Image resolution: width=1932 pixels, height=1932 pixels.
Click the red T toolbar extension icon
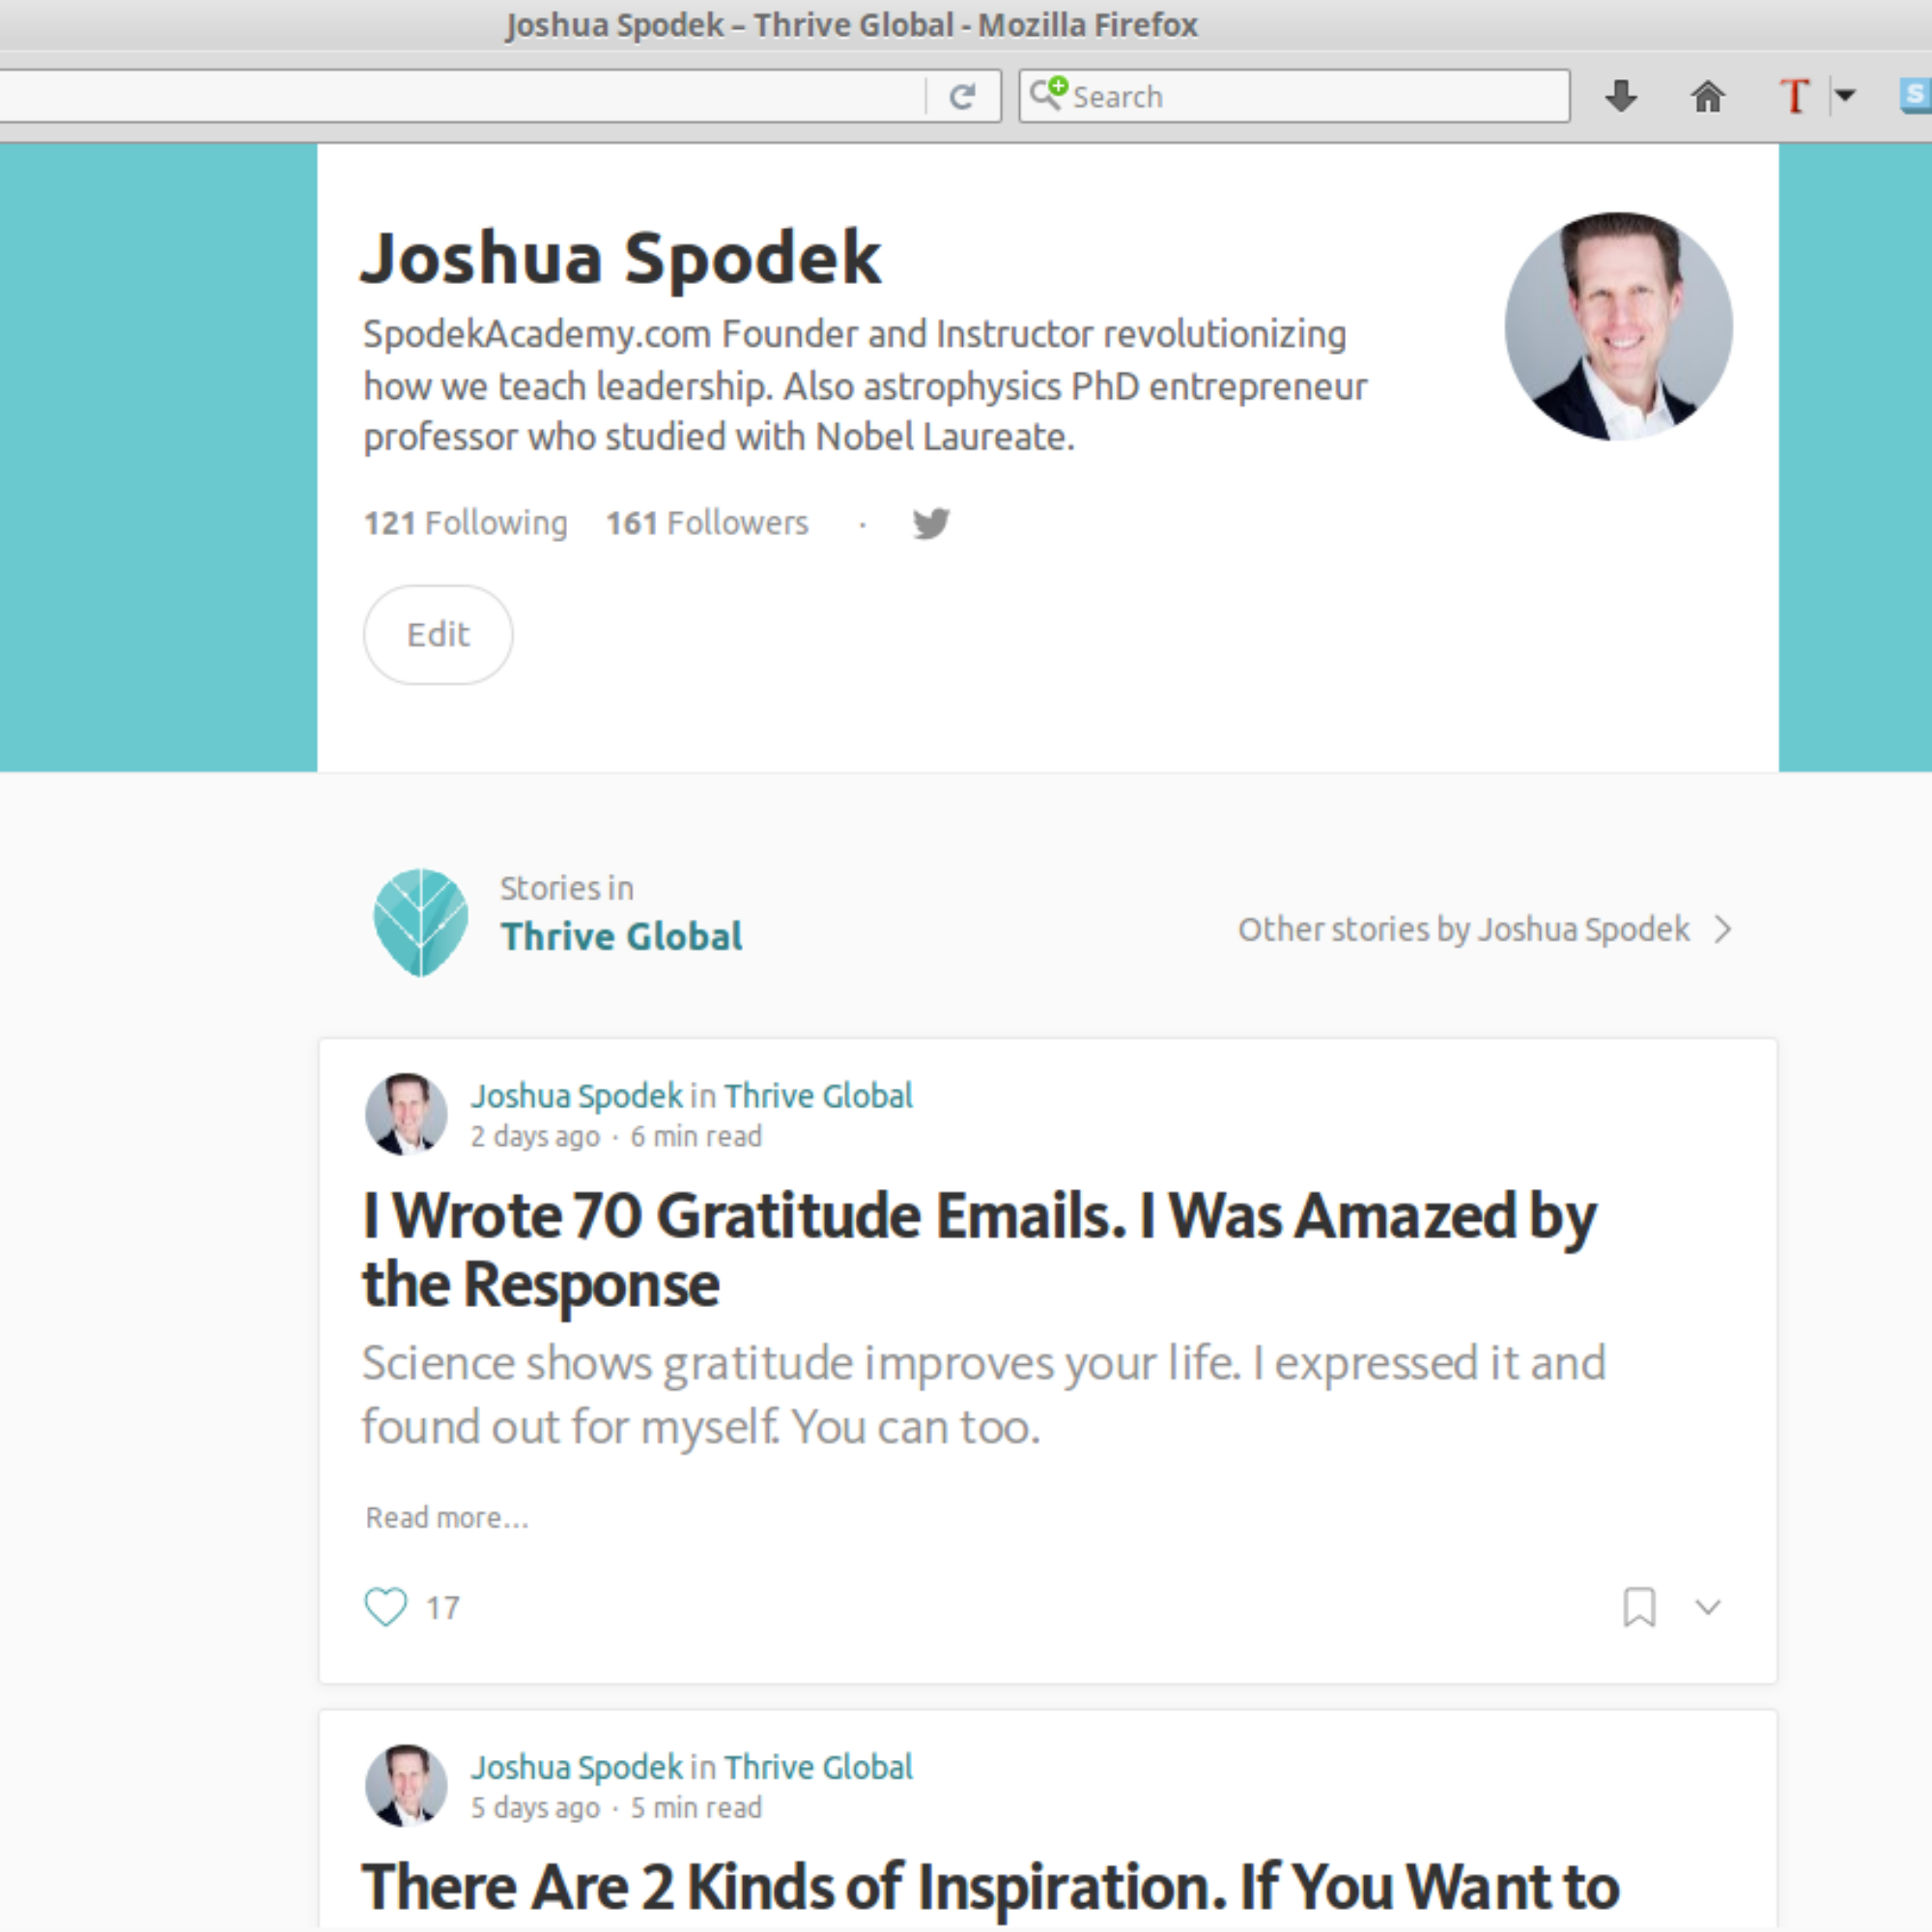coord(1795,97)
